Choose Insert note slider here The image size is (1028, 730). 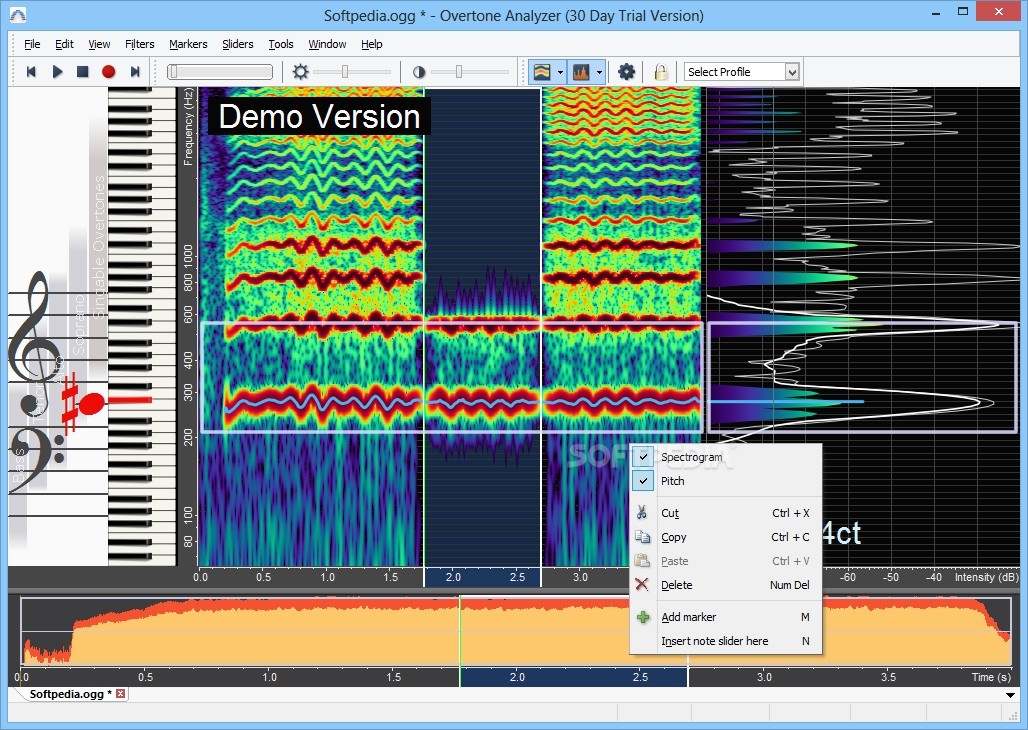726,641
